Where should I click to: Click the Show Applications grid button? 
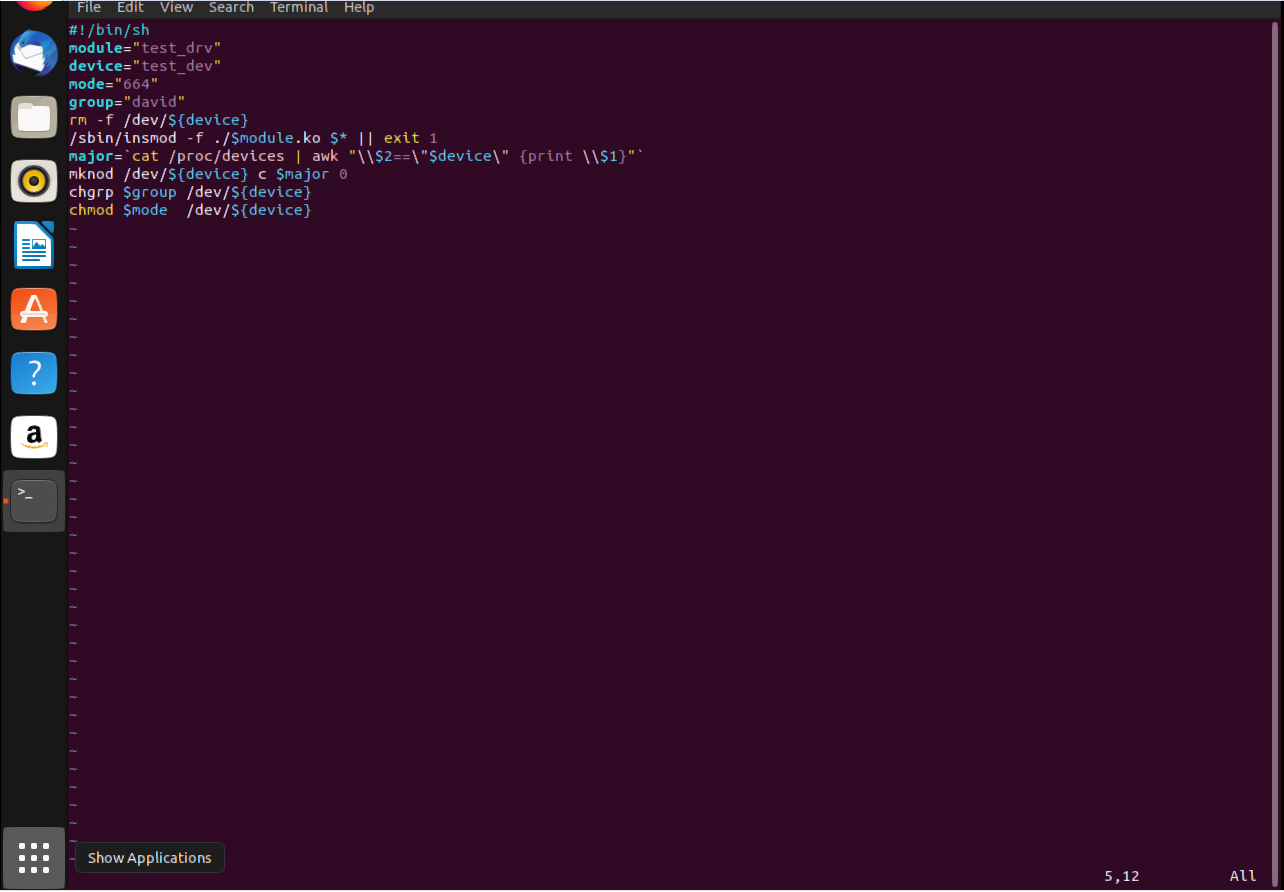(x=34, y=858)
